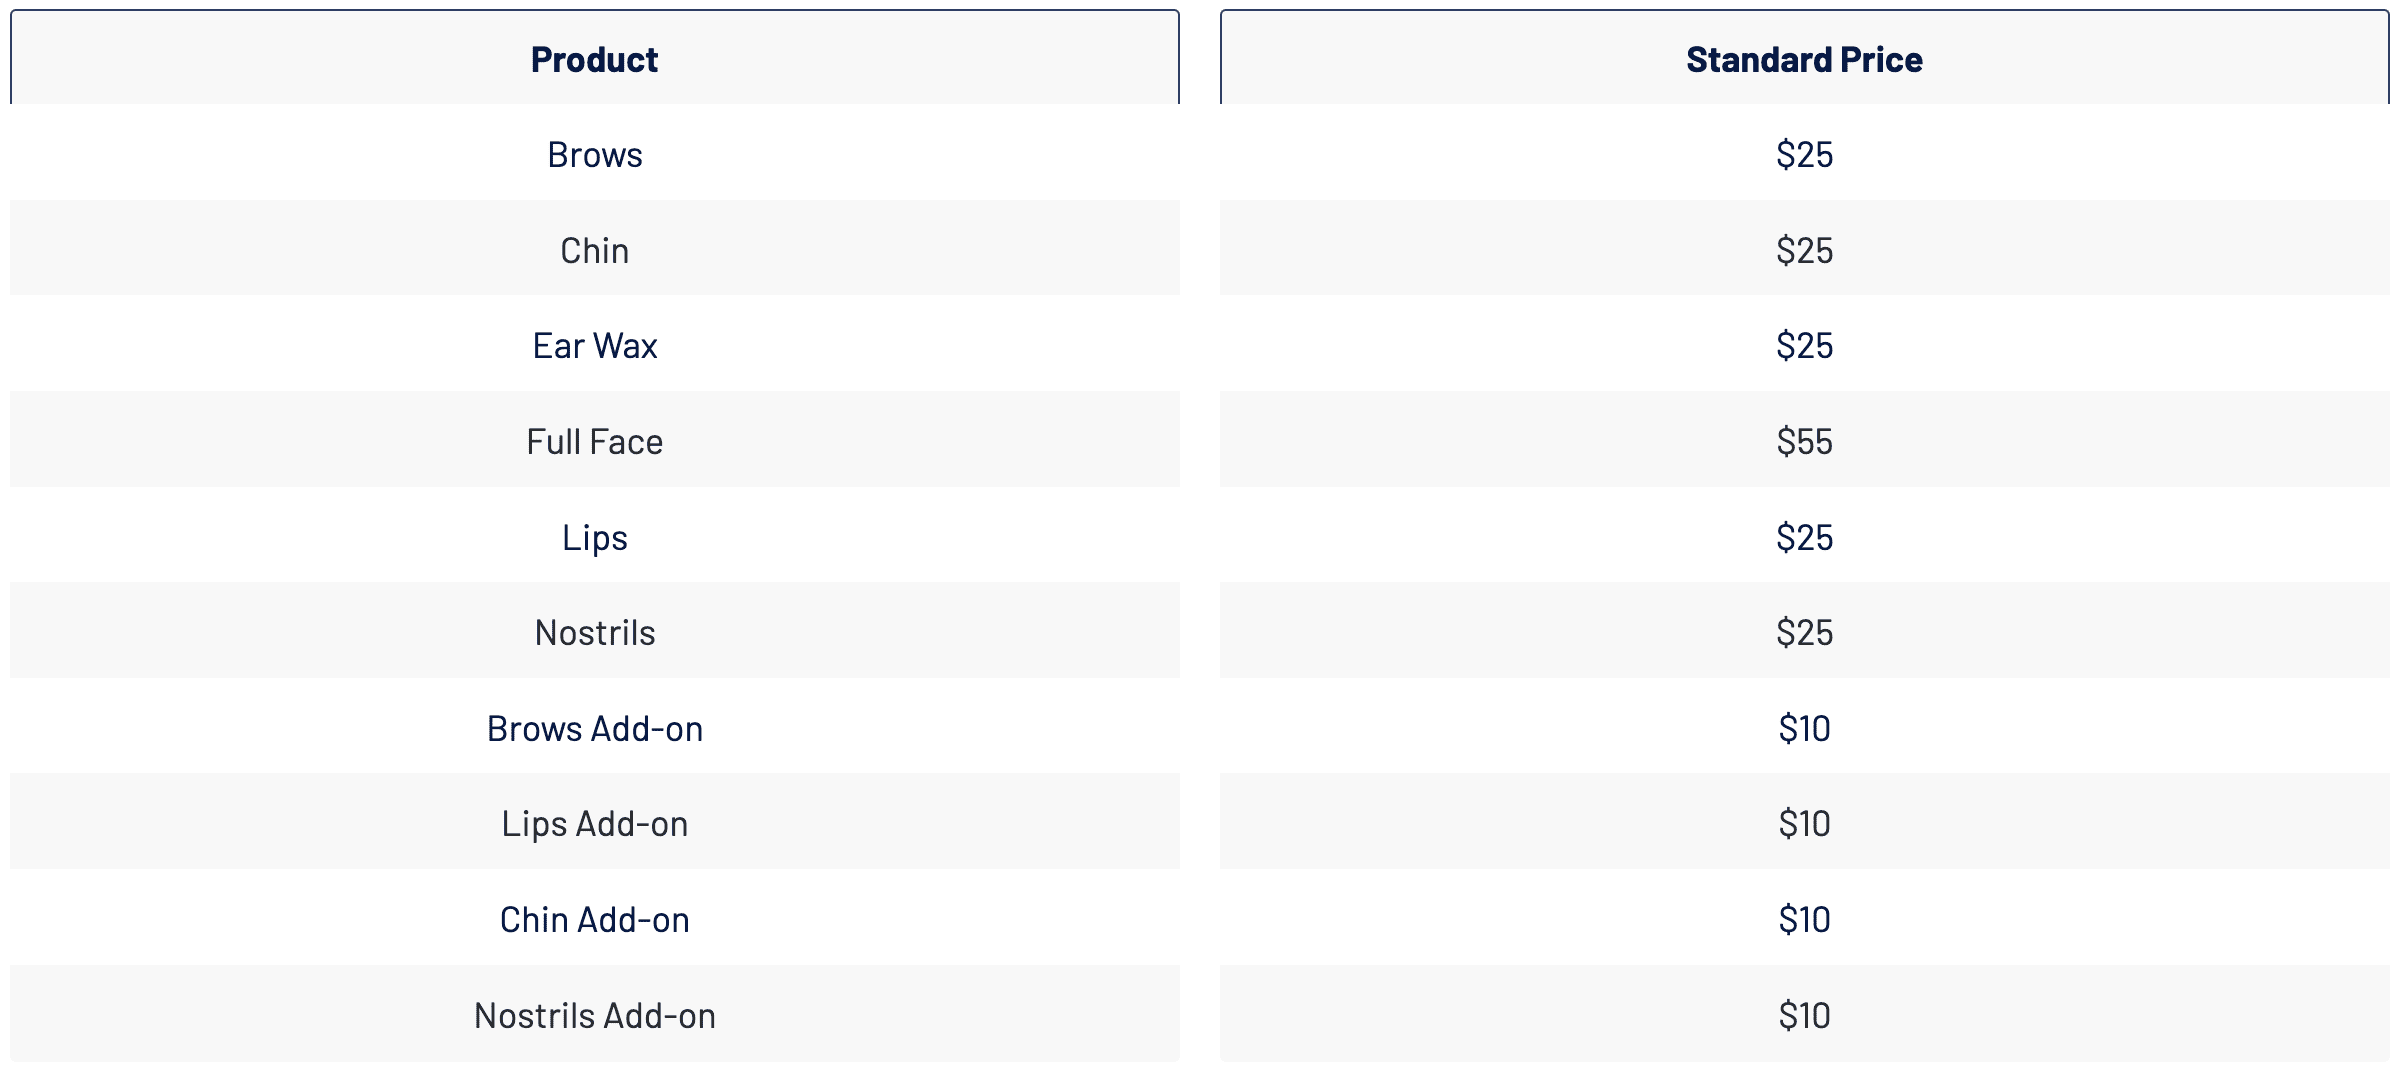Click the Lips product name
The width and height of the screenshot is (2400, 1082).
[x=595, y=537]
